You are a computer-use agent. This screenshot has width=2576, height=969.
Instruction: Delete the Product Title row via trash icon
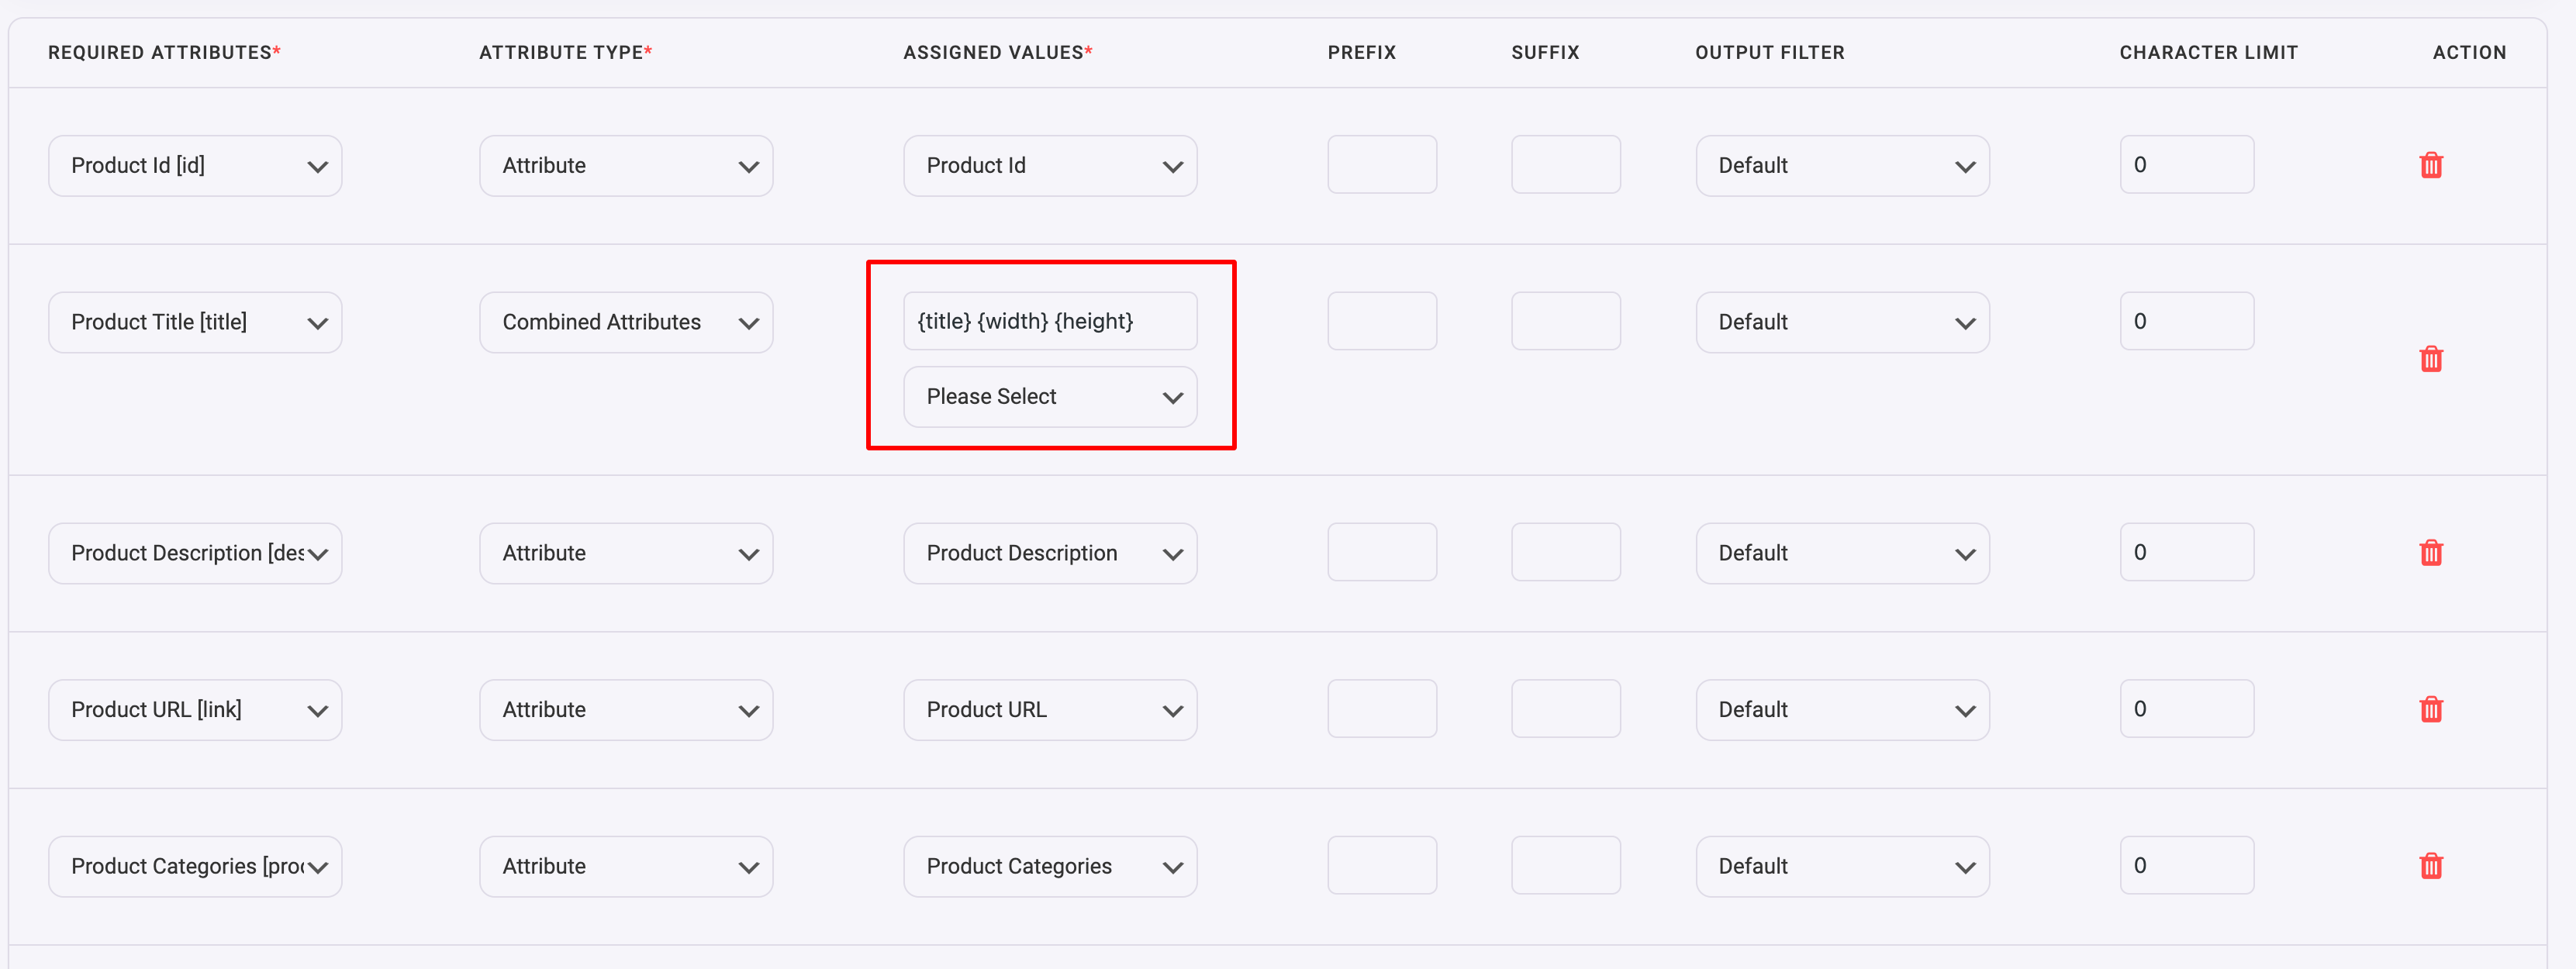pyautogui.click(x=2430, y=359)
